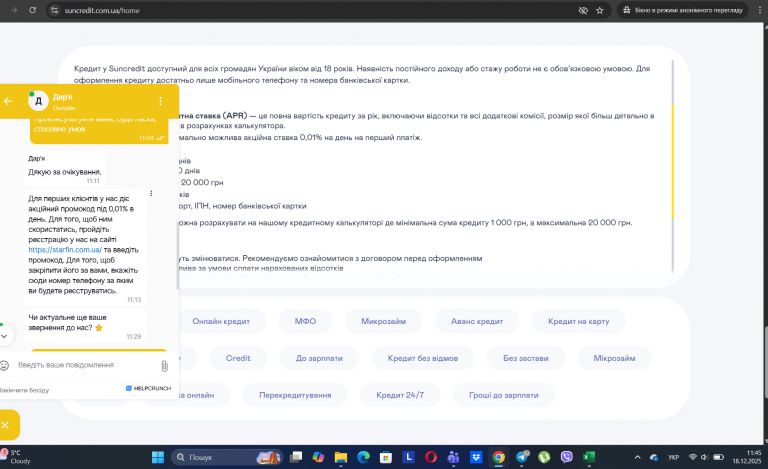Bookmark this page with star icon
The width and height of the screenshot is (768, 469).
tap(600, 10)
